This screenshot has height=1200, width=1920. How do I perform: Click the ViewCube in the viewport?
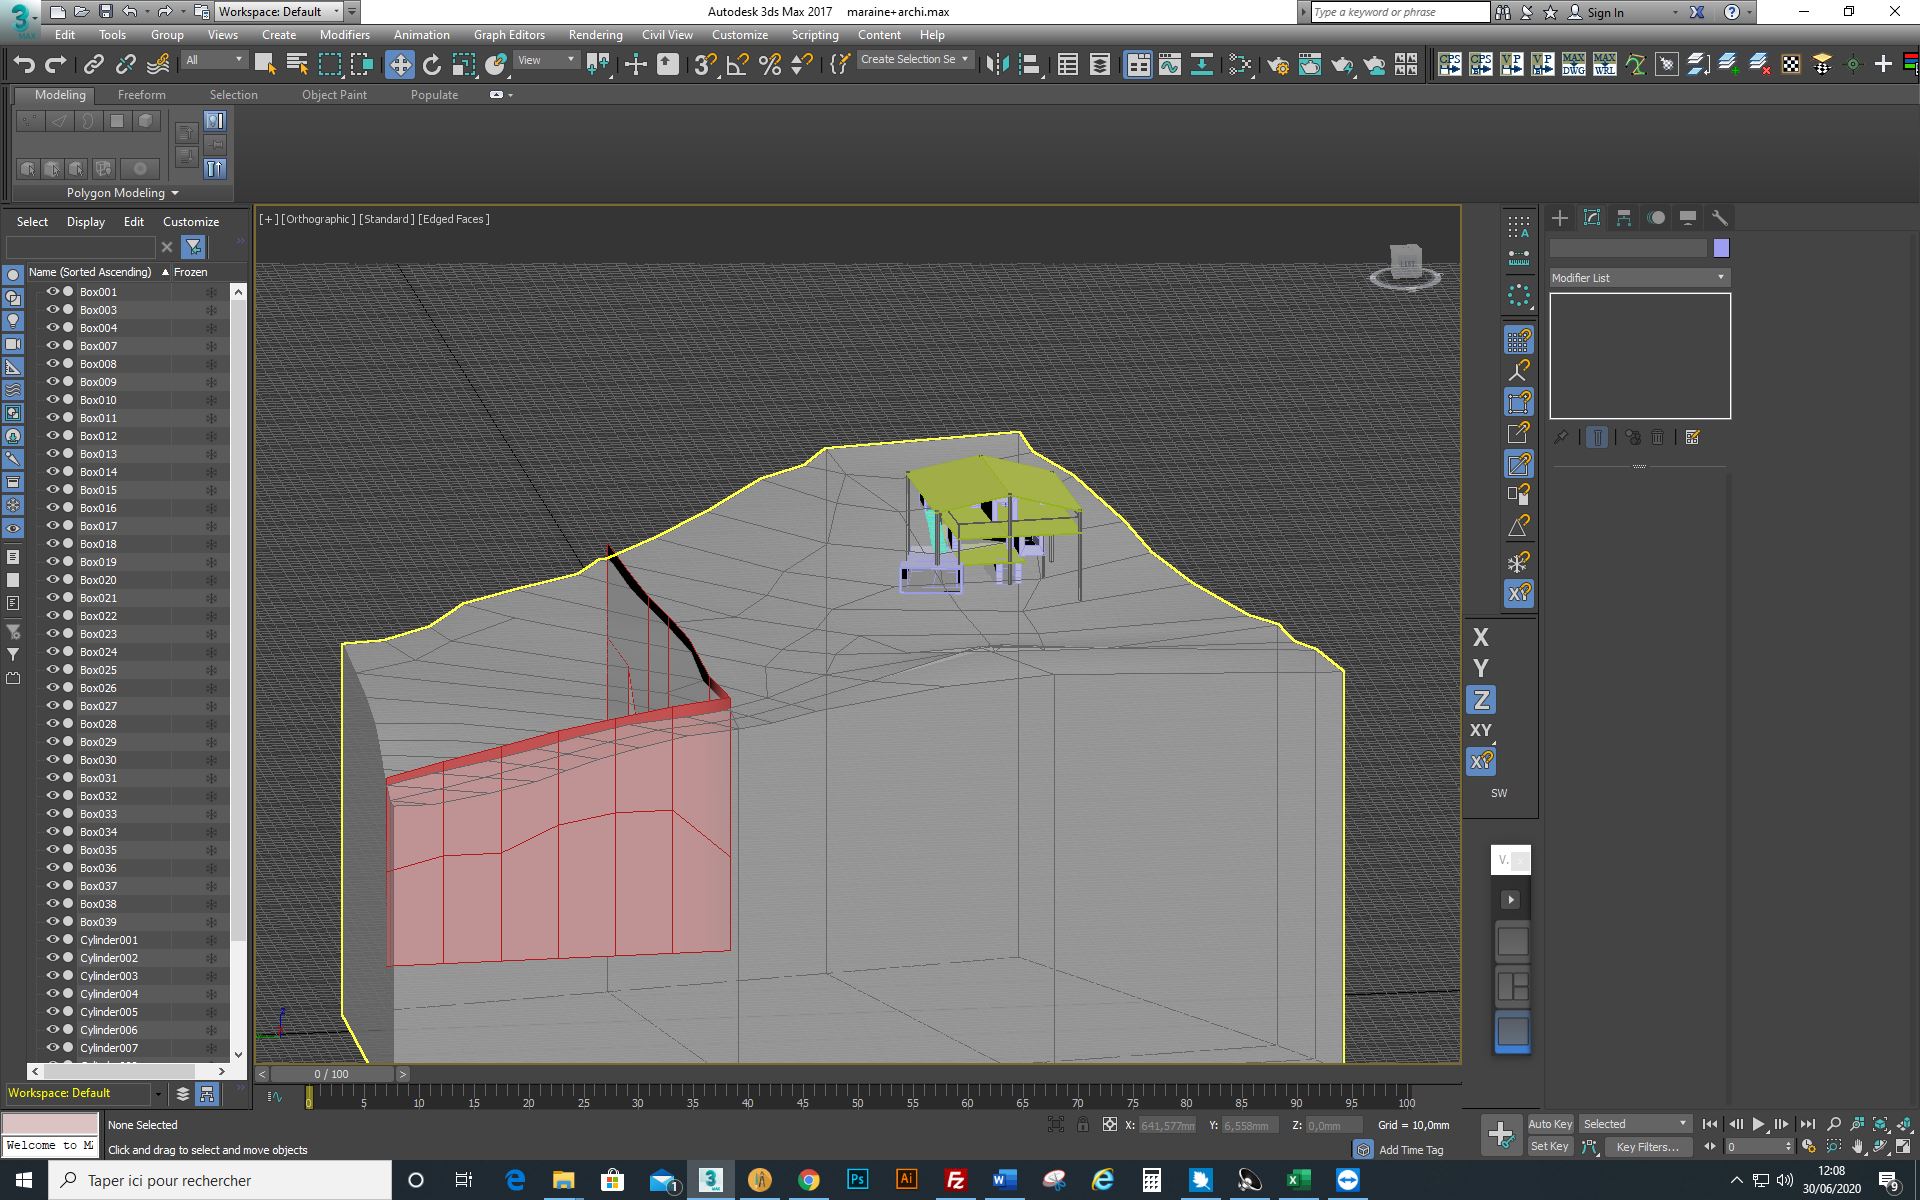click(1406, 265)
